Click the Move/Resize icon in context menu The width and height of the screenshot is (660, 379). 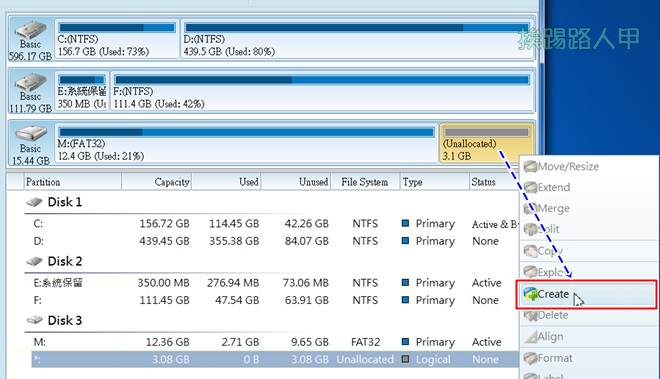(530, 166)
